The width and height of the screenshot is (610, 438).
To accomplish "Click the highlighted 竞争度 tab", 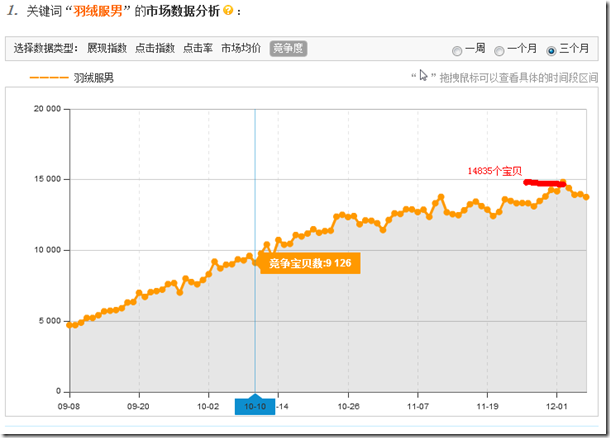I will coord(288,48).
